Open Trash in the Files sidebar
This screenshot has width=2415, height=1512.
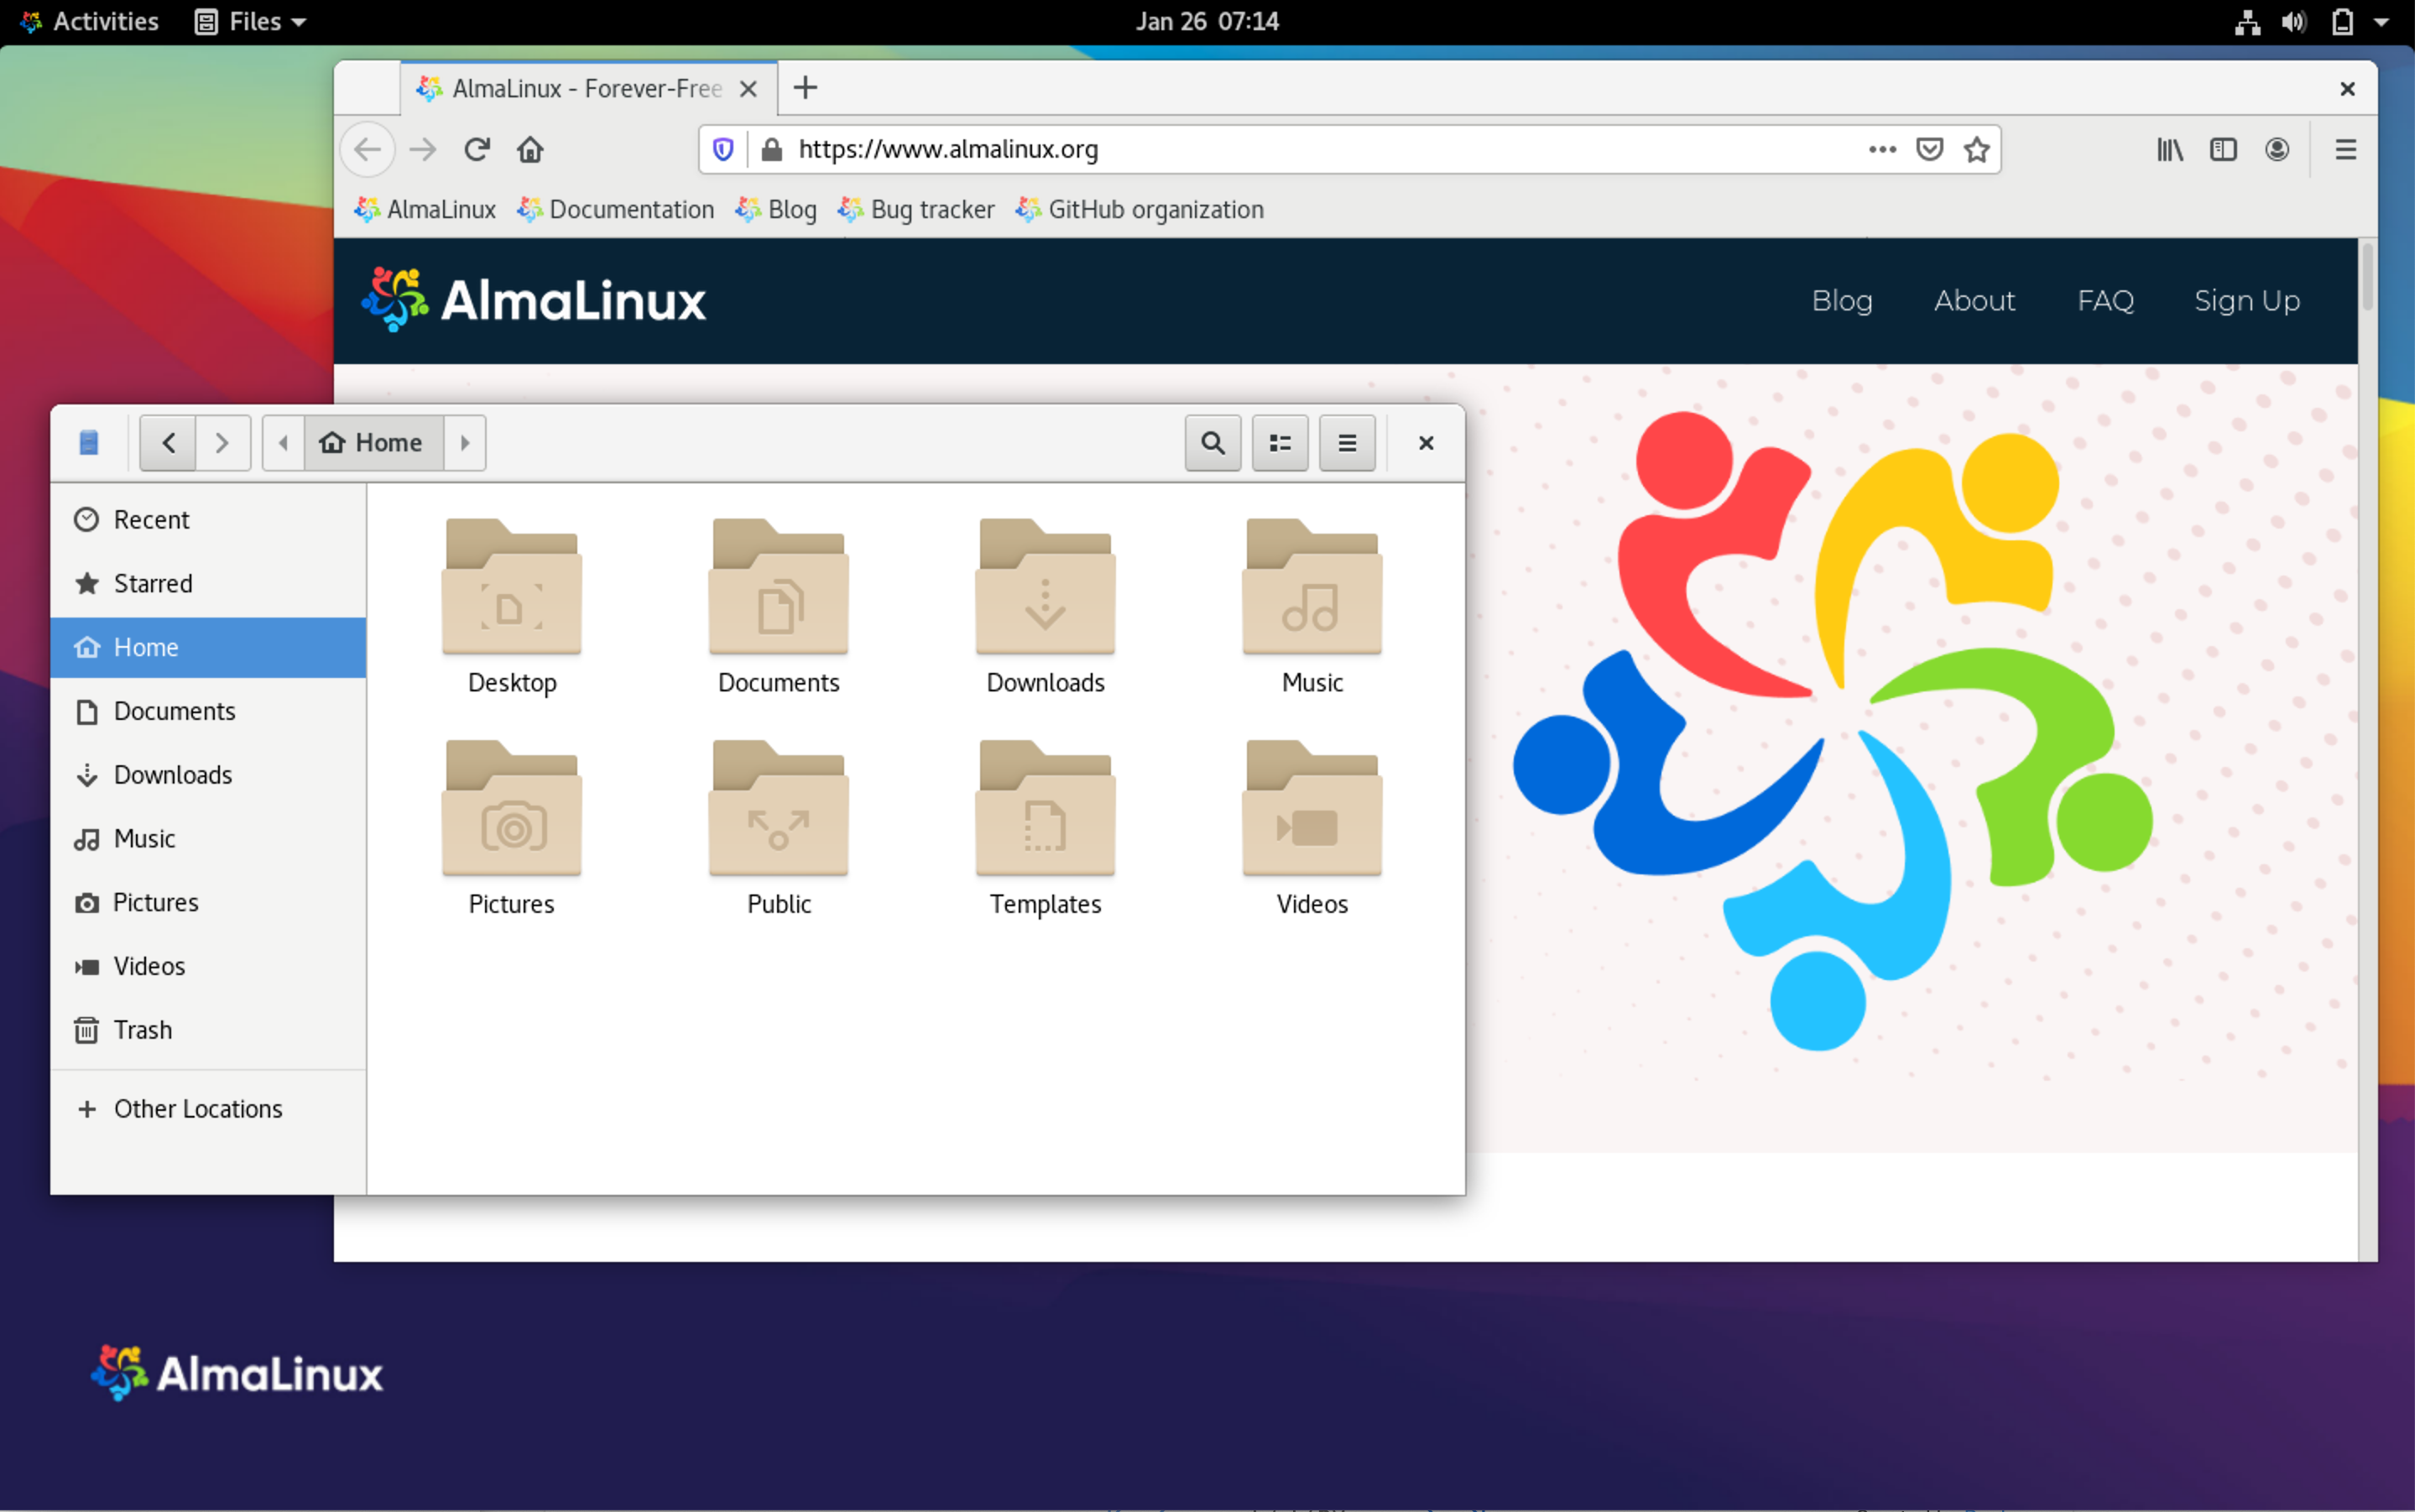[208, 1031]
